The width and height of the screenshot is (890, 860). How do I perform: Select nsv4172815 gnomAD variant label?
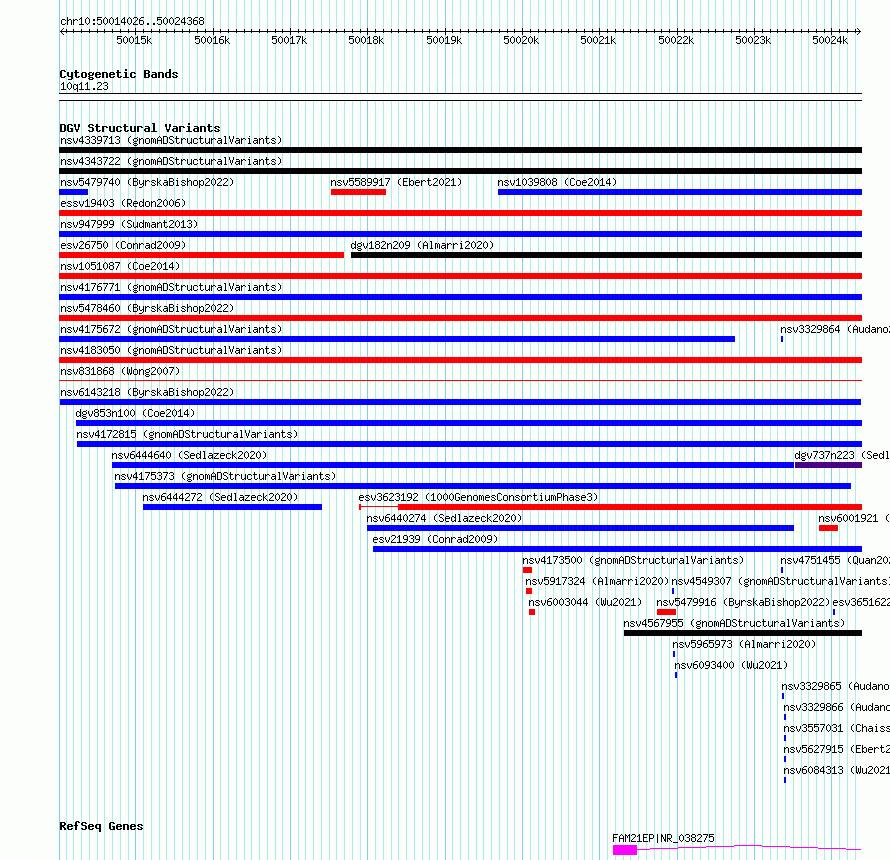coord(187,434)
